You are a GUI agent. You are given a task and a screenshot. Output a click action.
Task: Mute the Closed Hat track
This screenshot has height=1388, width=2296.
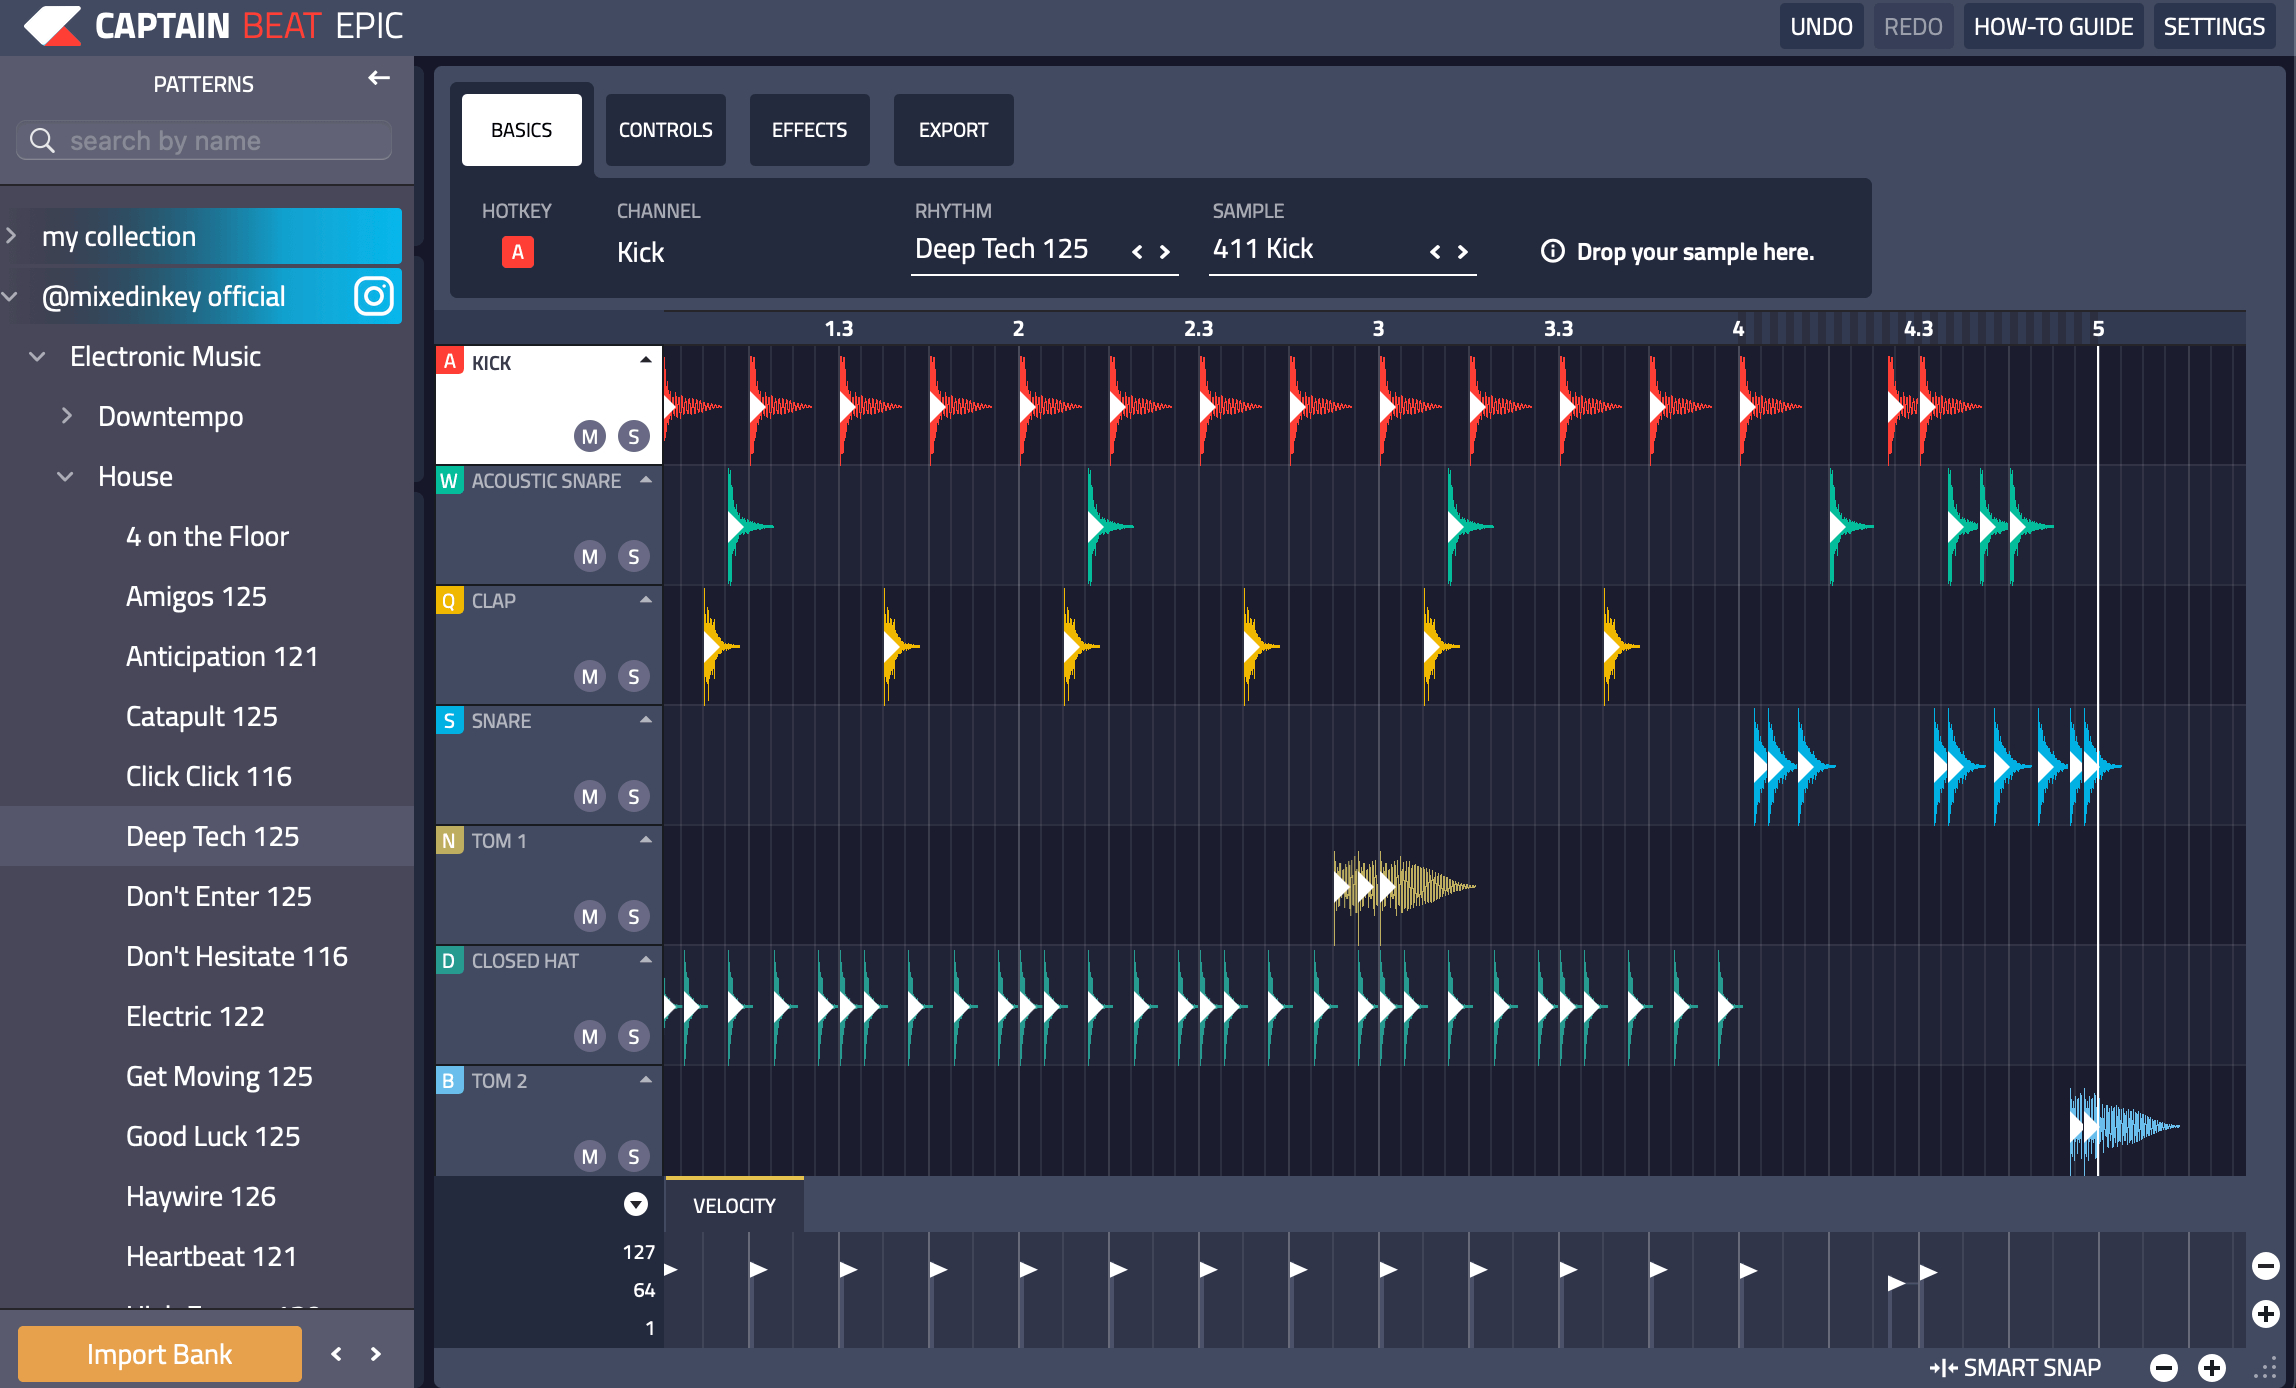(x=590, y=1036)
